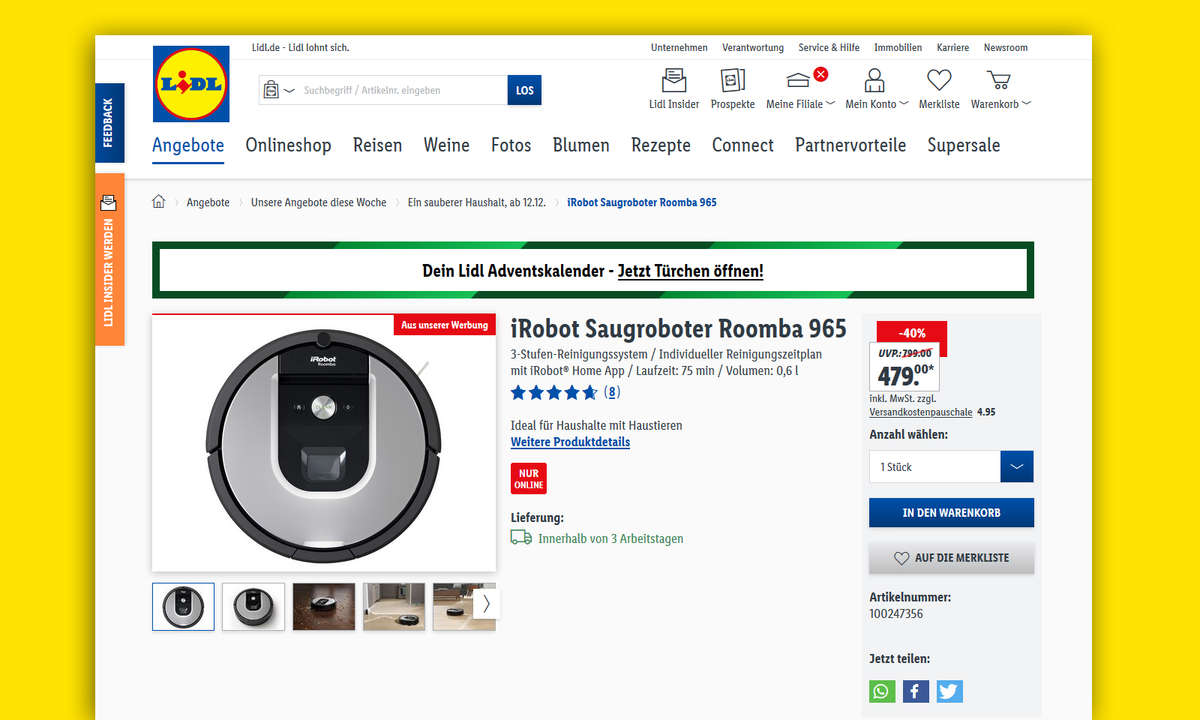The height and width of the screenshot is (720, 1200).
Task: Open the Mein Konto person icon
Action: [875, 81]
